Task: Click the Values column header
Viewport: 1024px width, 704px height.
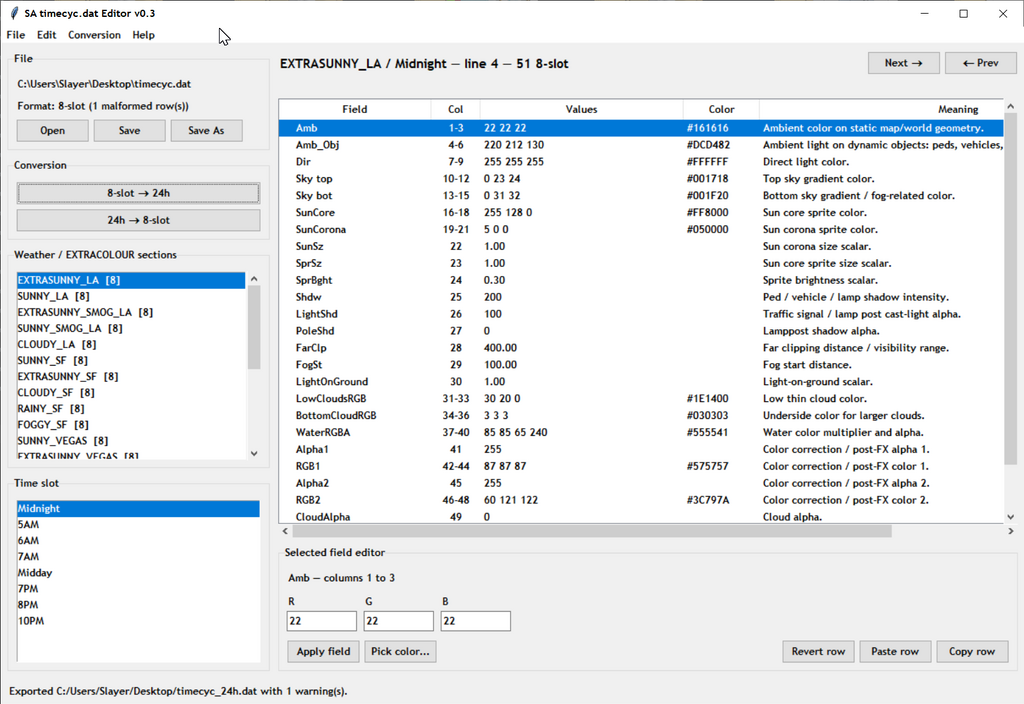Action: point(581,110)
